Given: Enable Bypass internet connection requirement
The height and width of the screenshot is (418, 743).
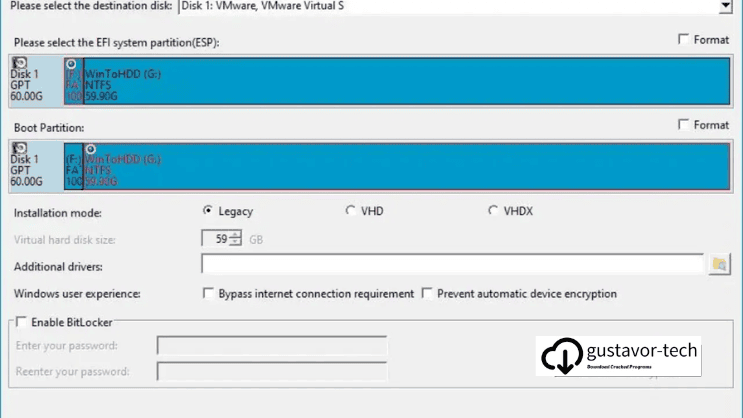Looking at the screenshot, I should tap(208, 293).
